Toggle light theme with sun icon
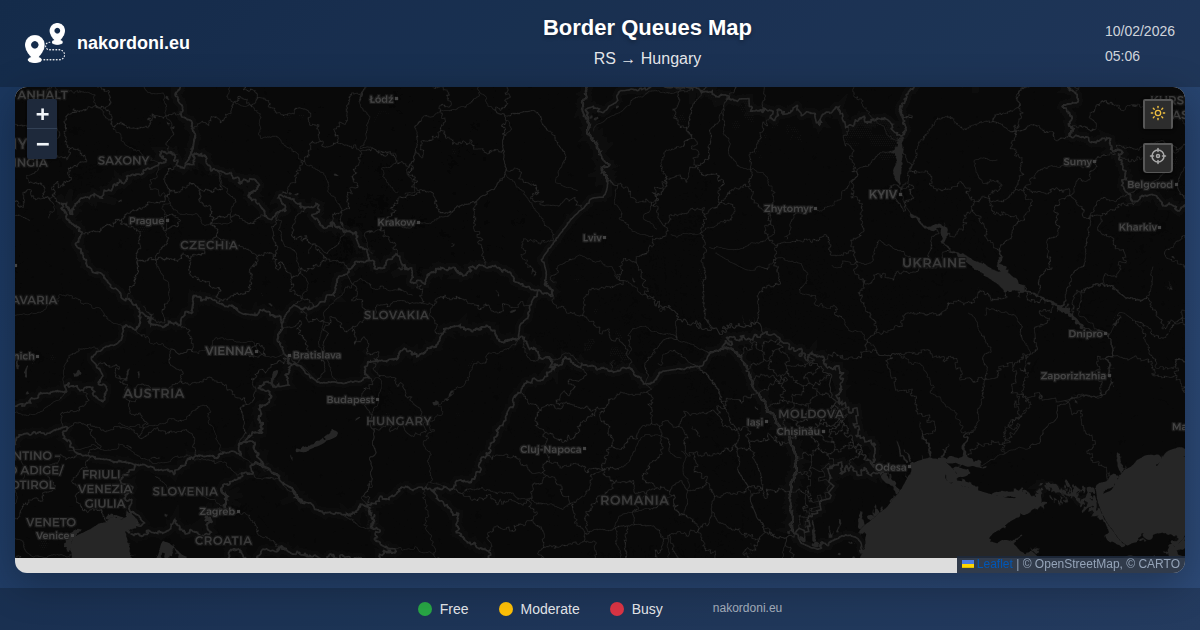The width and height of the screenshot is (1200, 630). click(x=1158, y=113)
